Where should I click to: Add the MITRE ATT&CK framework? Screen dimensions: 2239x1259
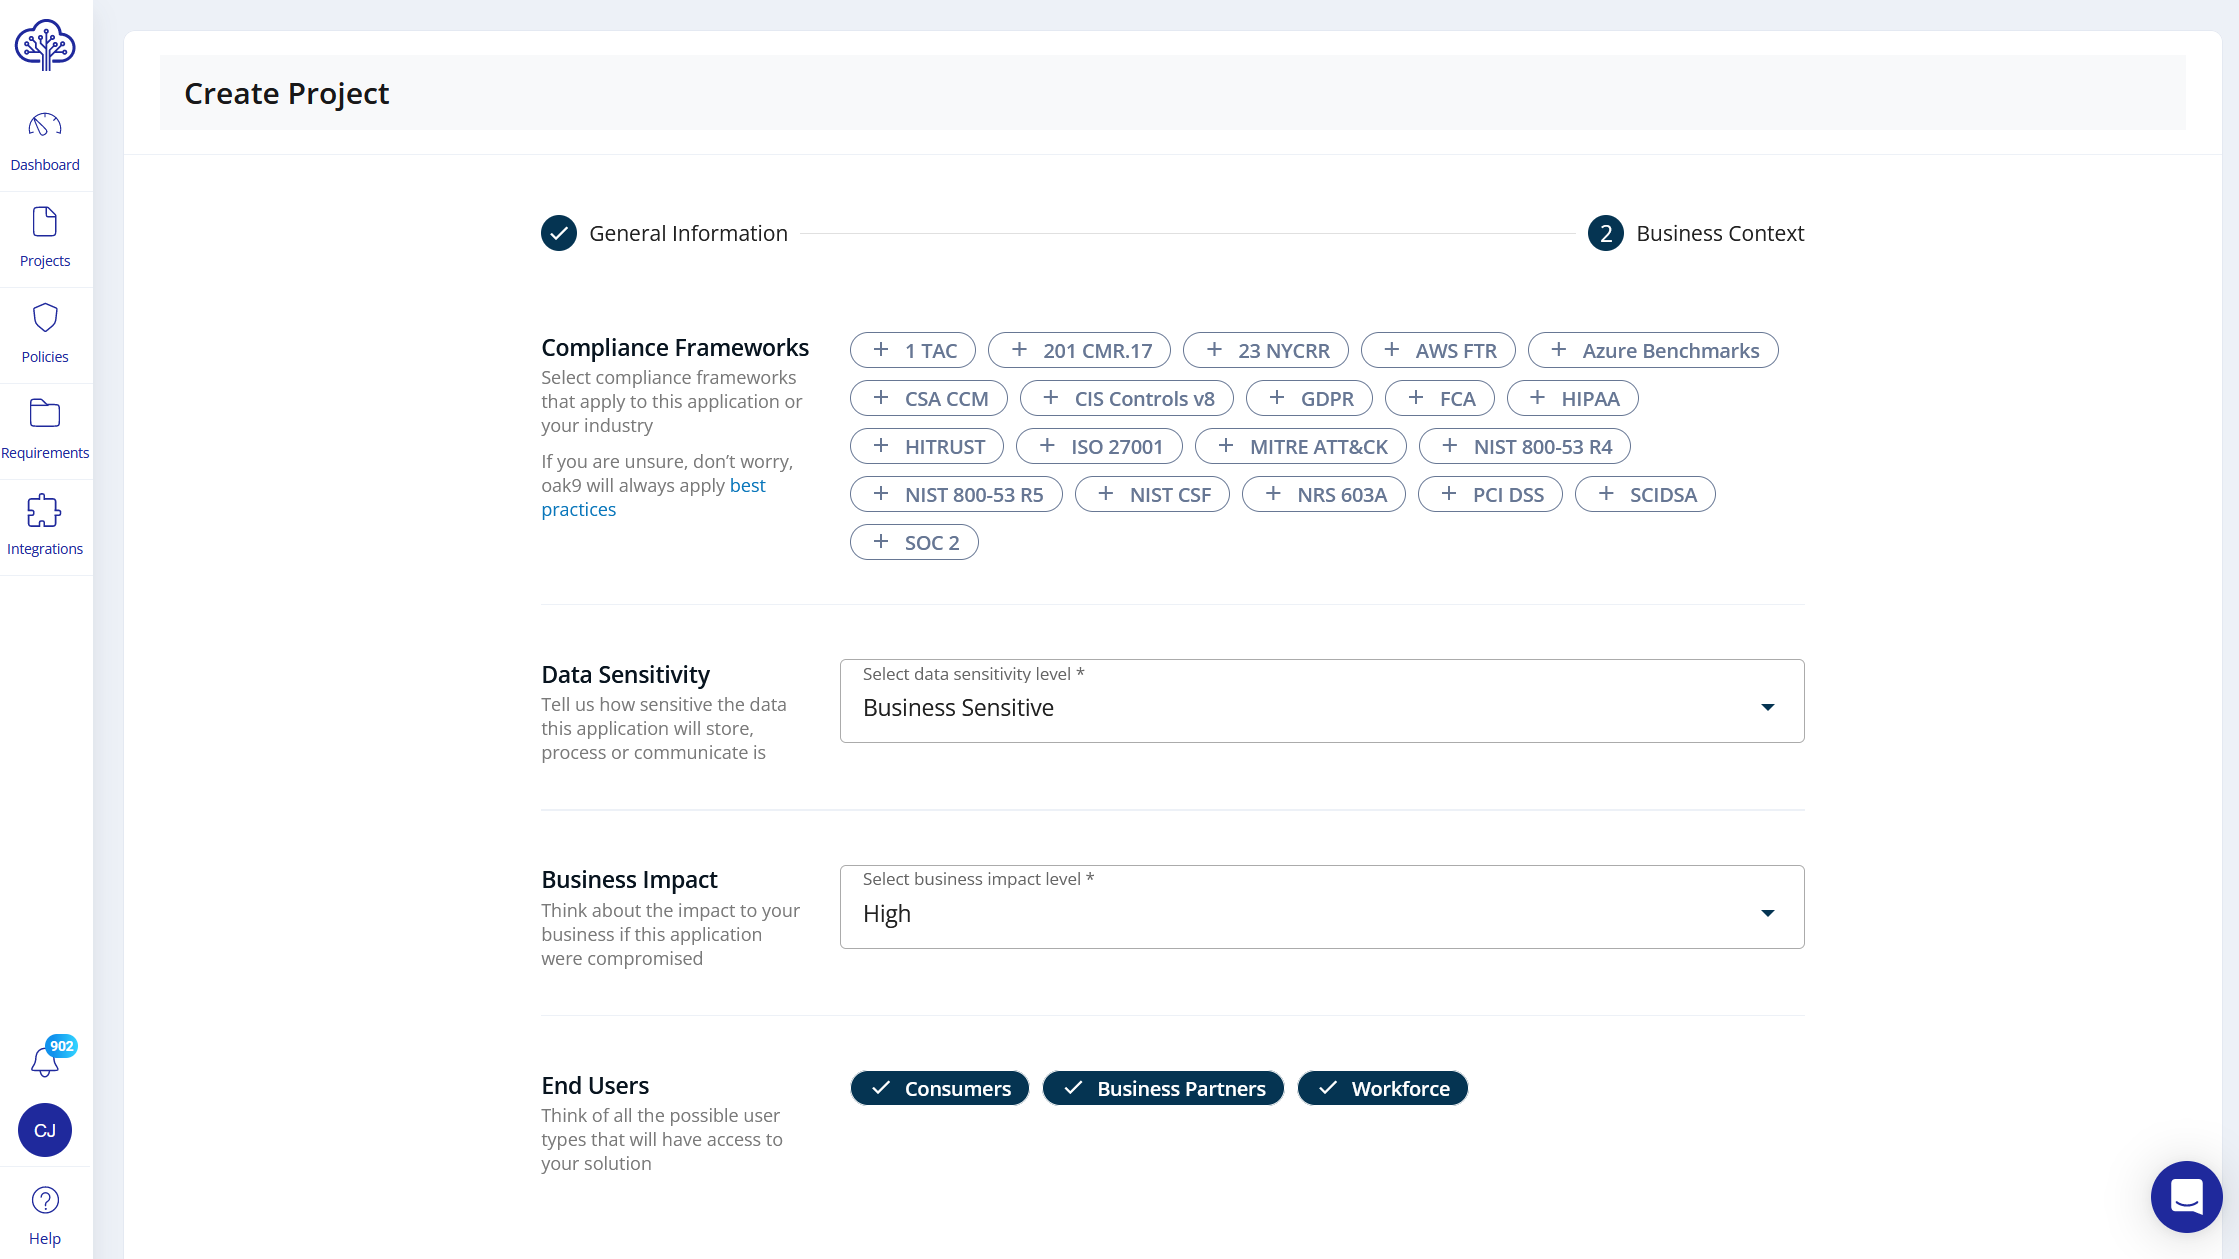click(1301, 446)
